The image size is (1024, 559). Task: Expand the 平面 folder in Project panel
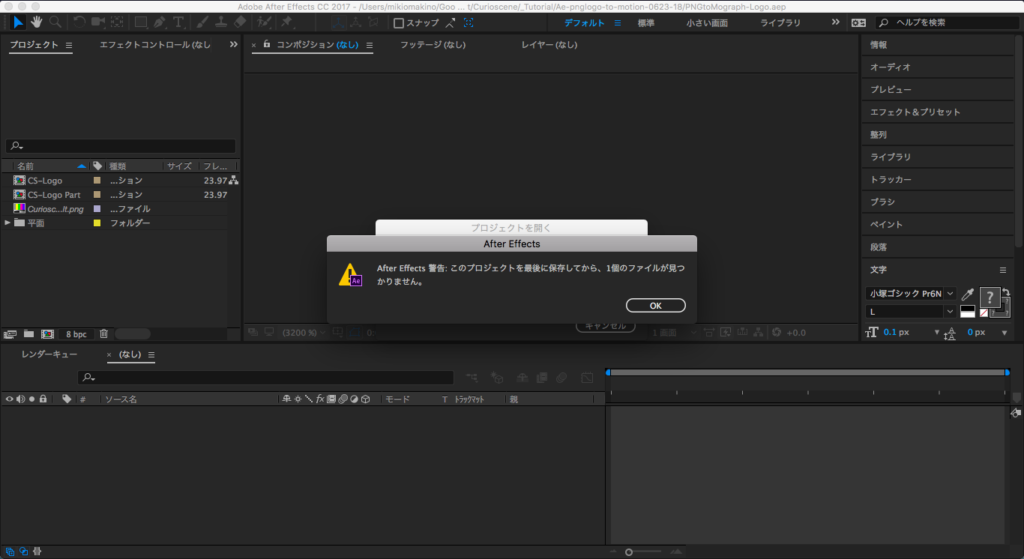pyautogui.click(x=8, y=223)
